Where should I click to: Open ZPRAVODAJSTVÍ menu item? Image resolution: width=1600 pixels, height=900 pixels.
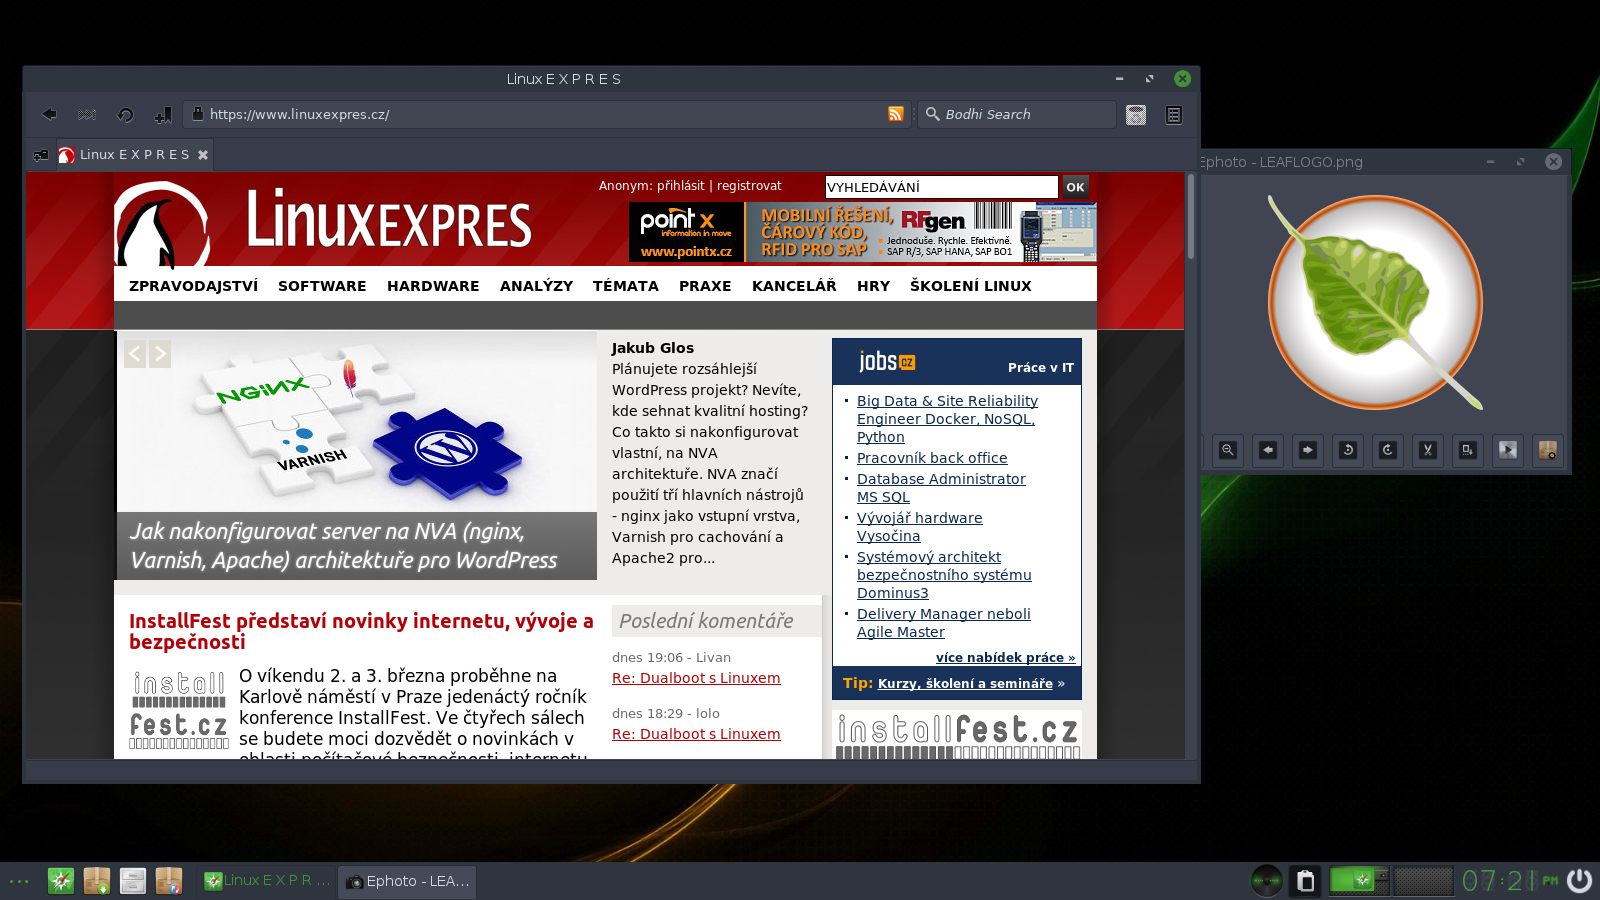(193, 286)
